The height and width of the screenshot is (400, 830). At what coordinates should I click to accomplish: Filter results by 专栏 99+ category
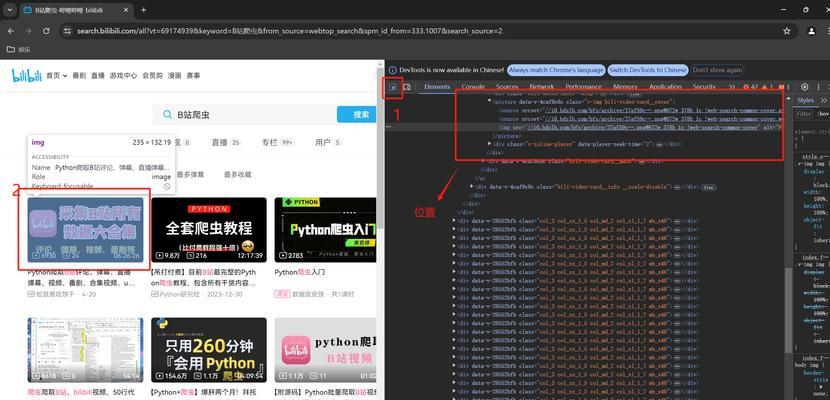tap(277, 142)
